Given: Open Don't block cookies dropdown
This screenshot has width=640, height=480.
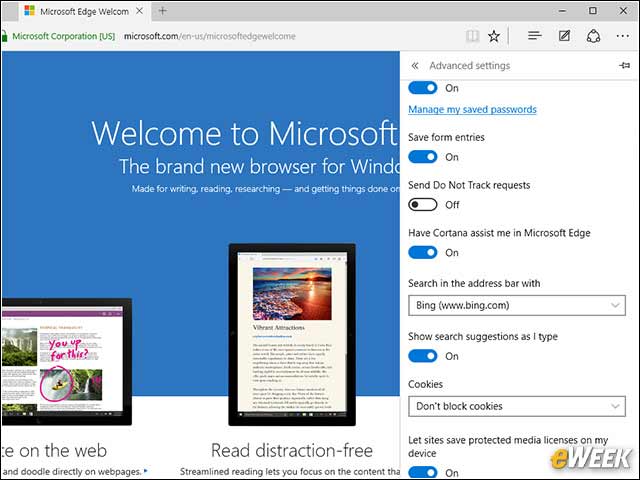Looking at the screenshot, I should [517, 406].
